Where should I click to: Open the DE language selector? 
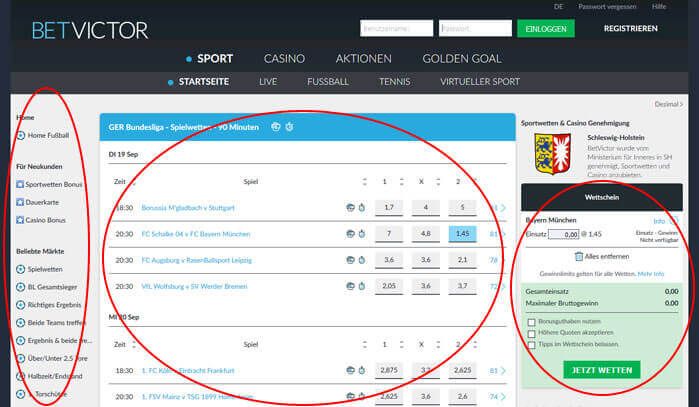click(x=558, y=7)
